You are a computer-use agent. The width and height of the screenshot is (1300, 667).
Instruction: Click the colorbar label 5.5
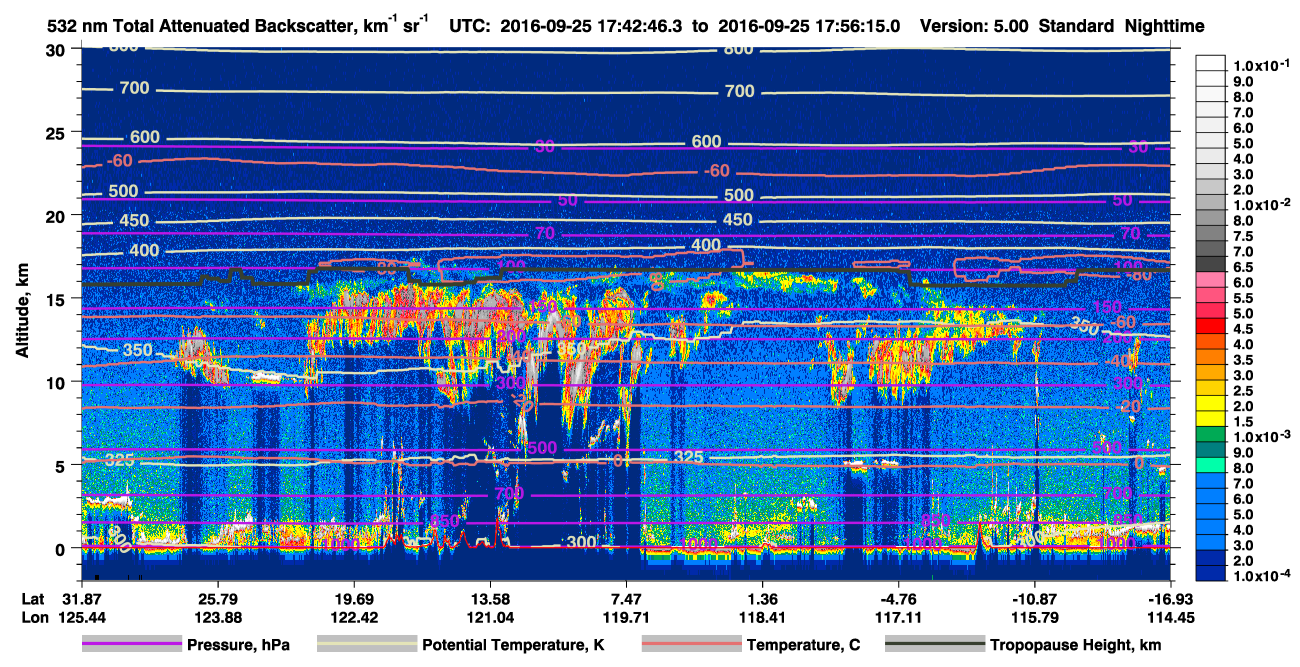pos(1243,298)
